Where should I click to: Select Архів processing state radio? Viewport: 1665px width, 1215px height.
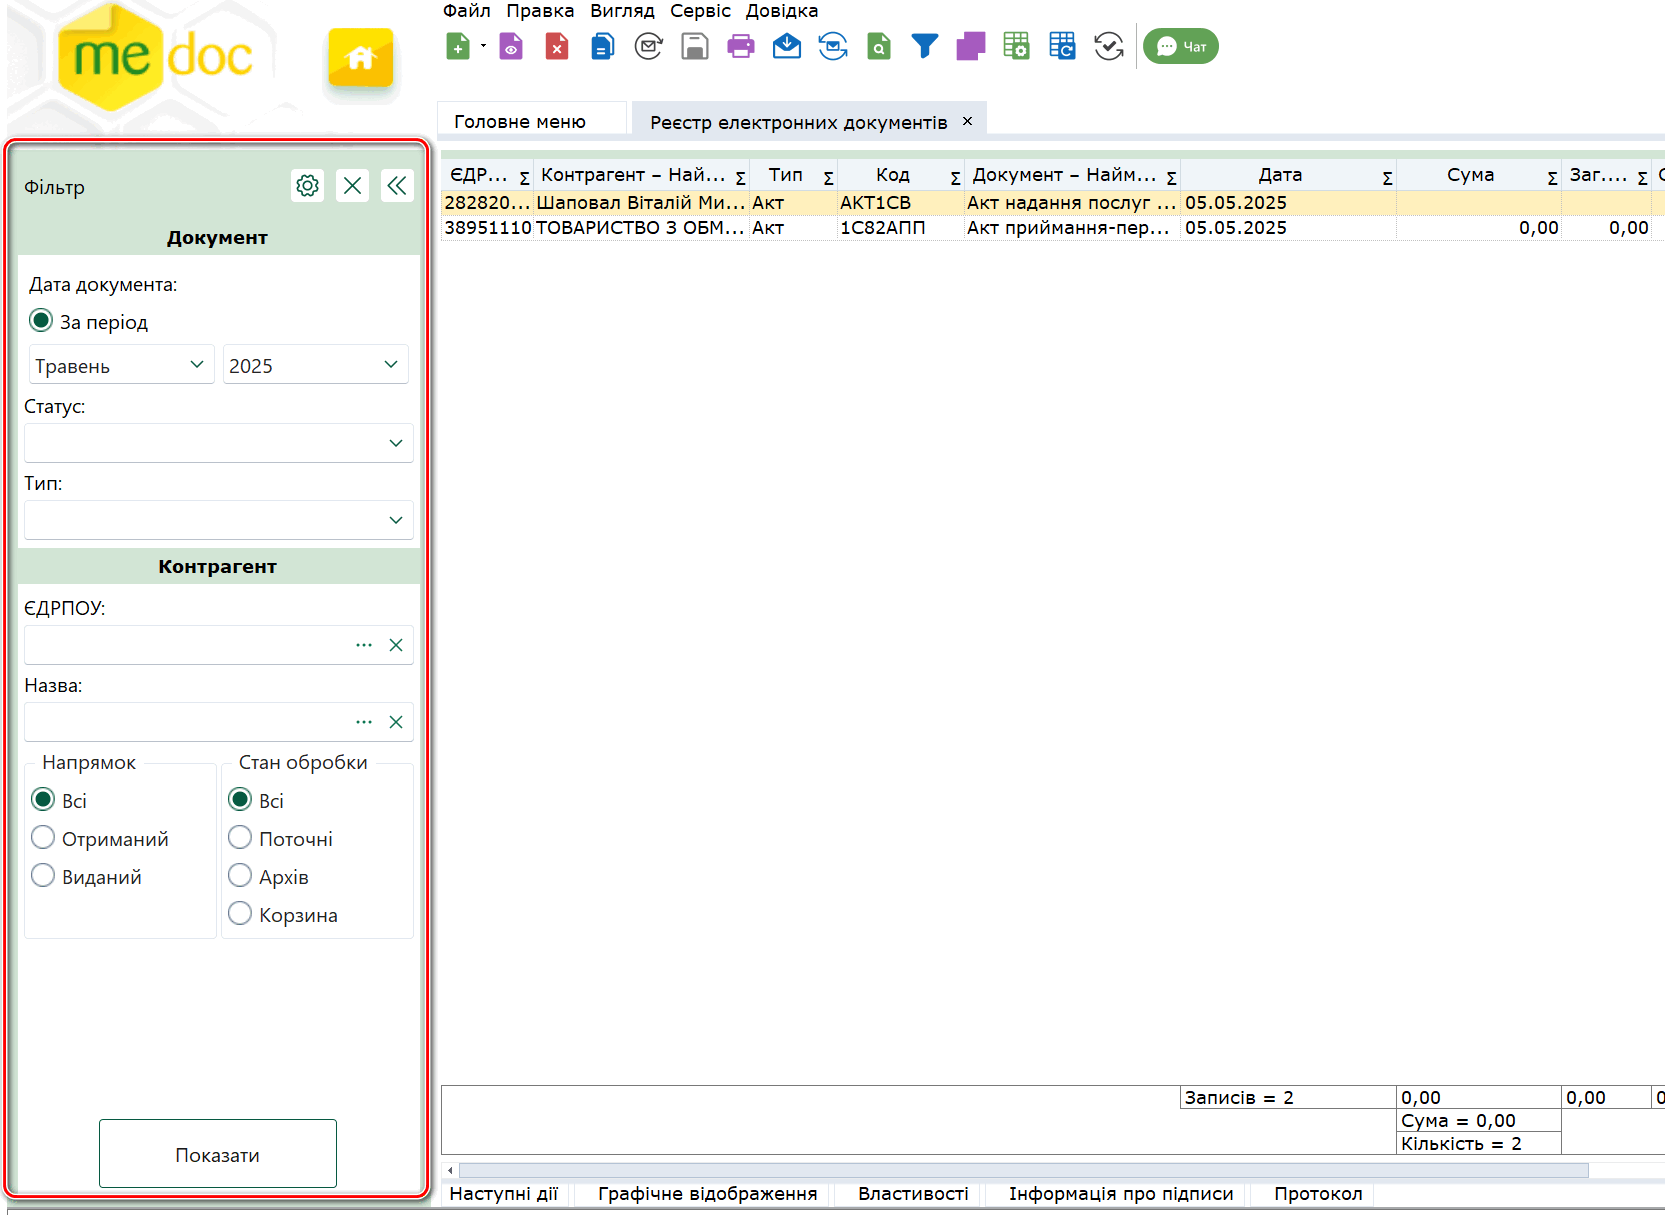pyautogui.click(x=240, y=876)
